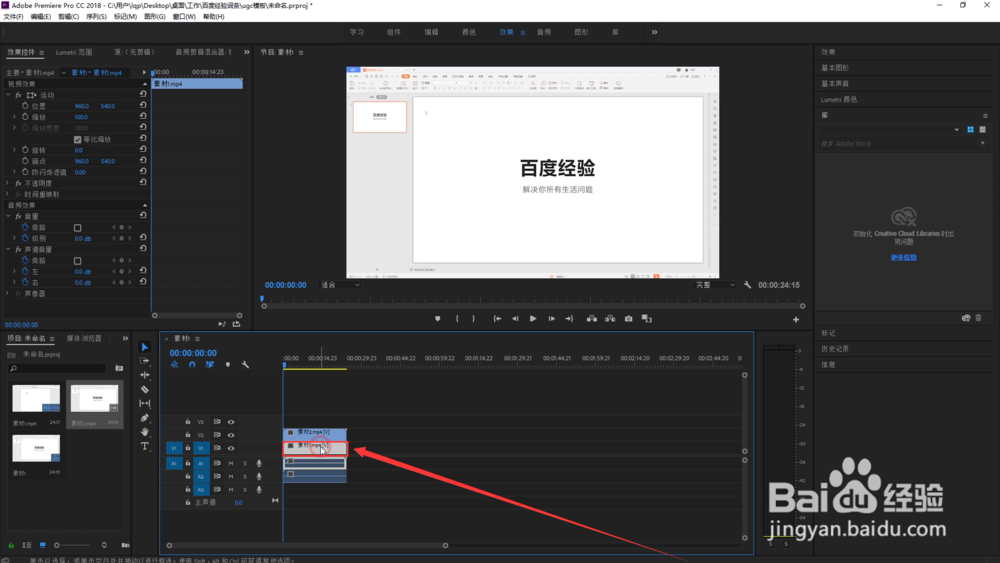Step forward one frame in program monitor

(x=551, y=319)
